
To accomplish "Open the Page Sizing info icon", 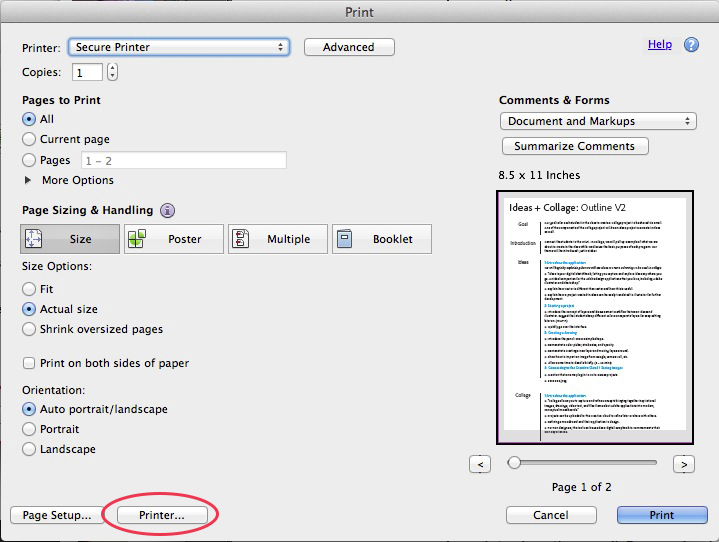I will coord(168,210).
